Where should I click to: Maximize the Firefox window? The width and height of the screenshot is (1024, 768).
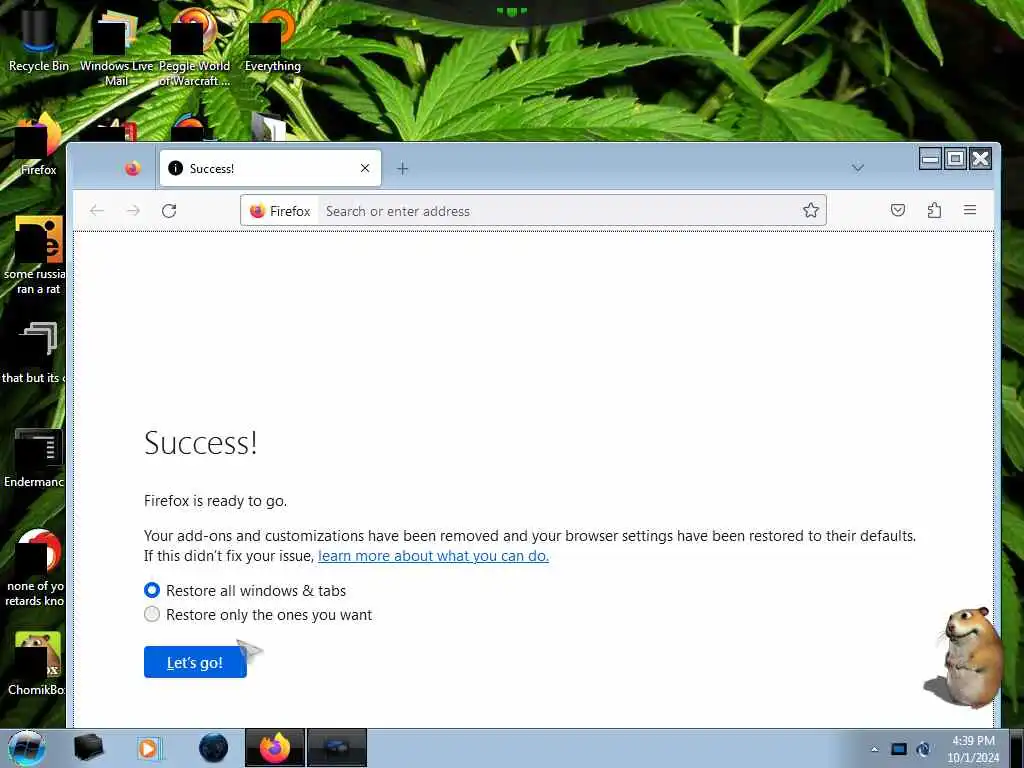tap(955, 159)
